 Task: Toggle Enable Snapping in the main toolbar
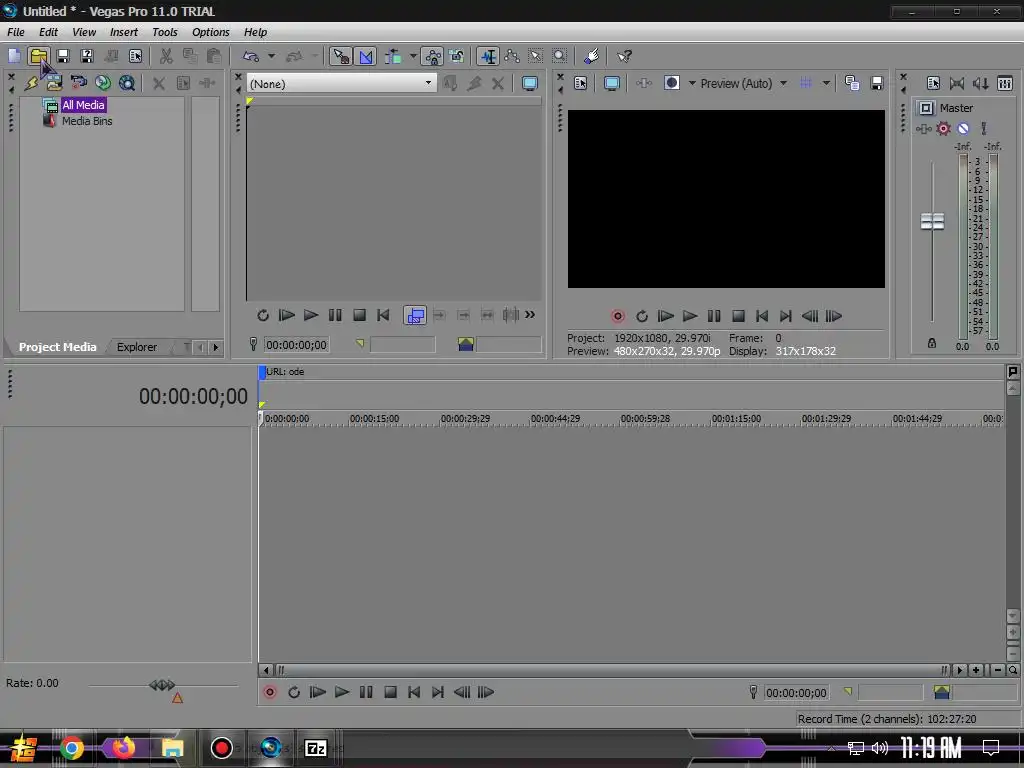(x=341, y=56)
